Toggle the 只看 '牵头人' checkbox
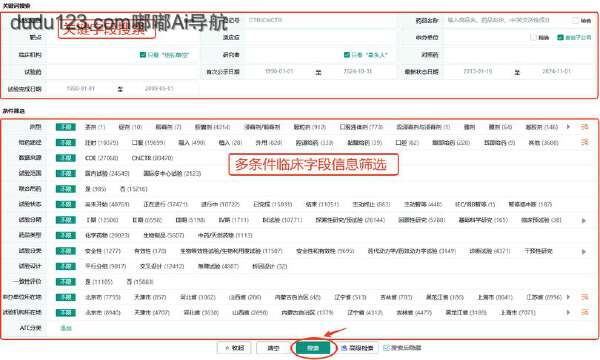The height and width of the screenshot is (360, 600). coord(347,55)
